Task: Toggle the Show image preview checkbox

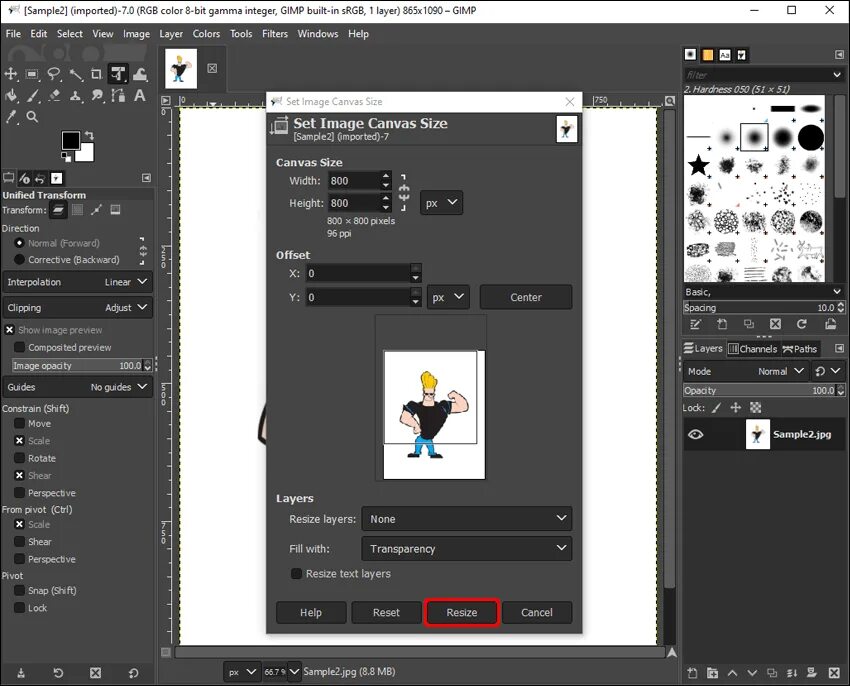Action: 10,330
